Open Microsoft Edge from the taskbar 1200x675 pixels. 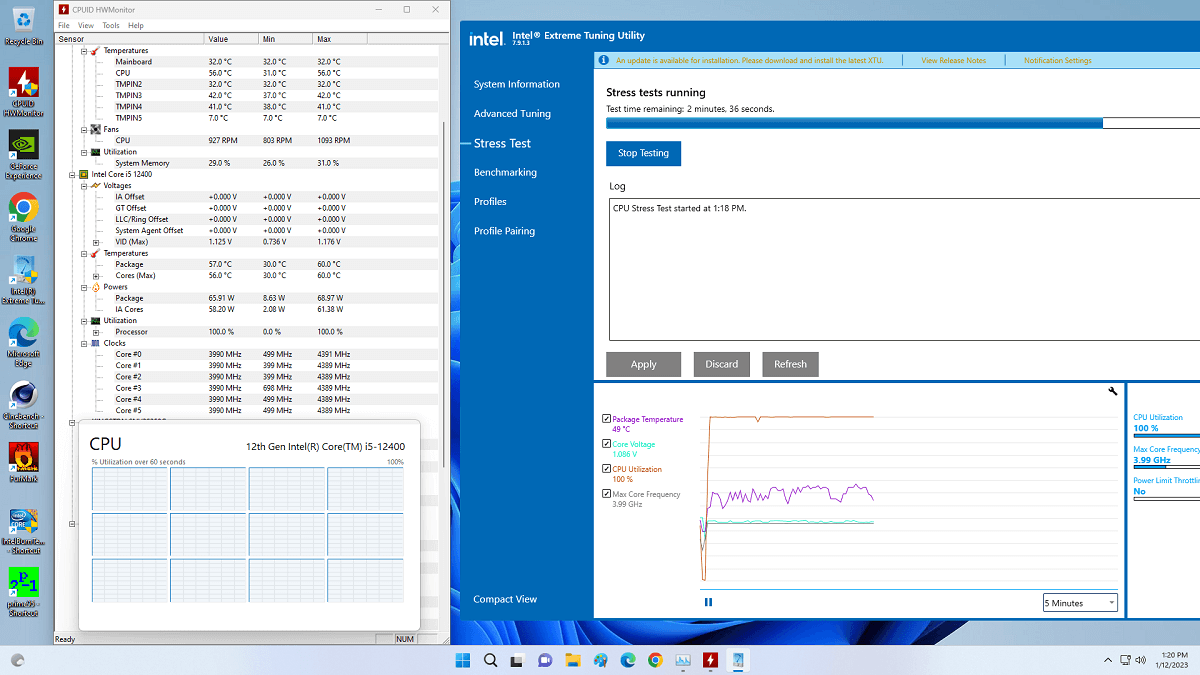coord(628,660)
